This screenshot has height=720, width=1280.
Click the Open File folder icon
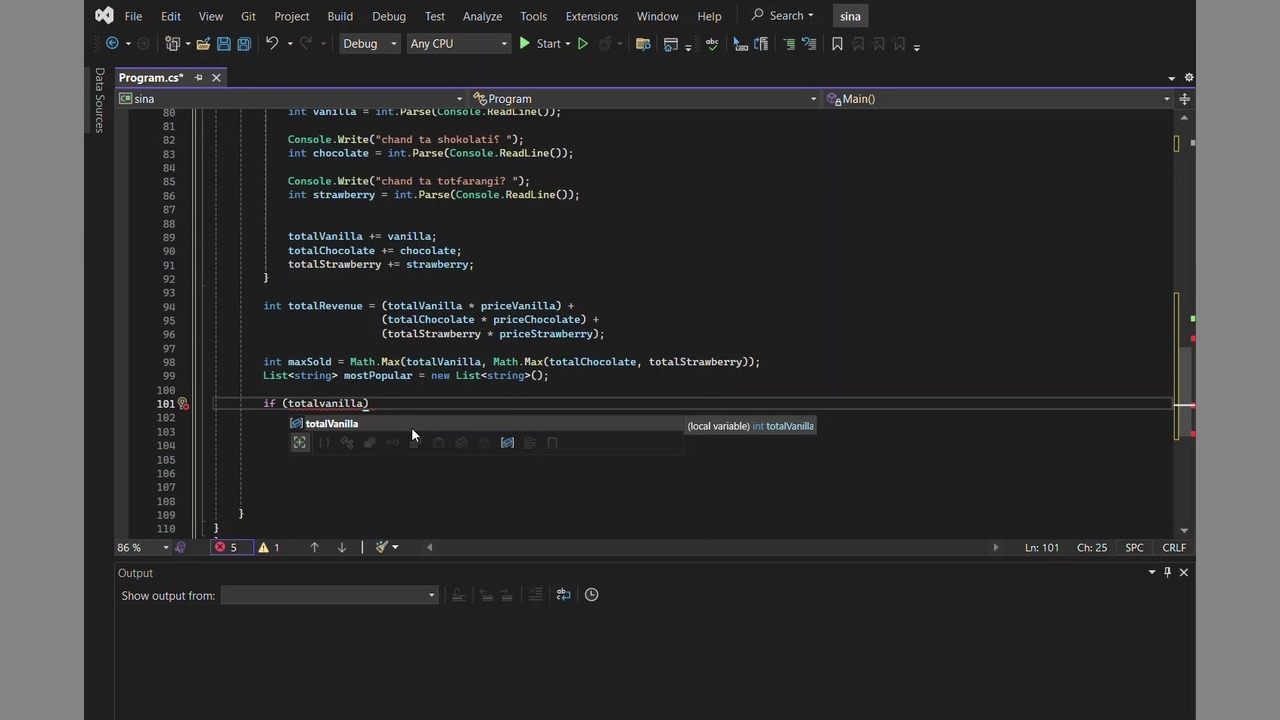pyautogui.click(x=203, y=44)
